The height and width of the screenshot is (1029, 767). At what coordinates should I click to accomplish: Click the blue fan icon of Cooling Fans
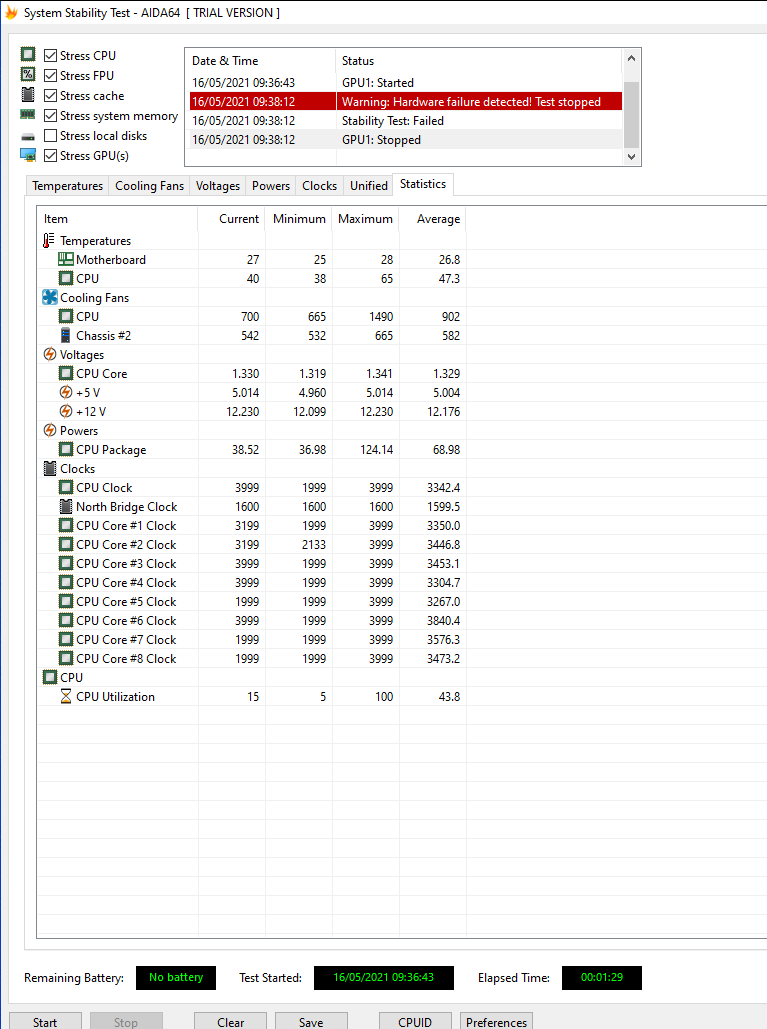point(50,297)
